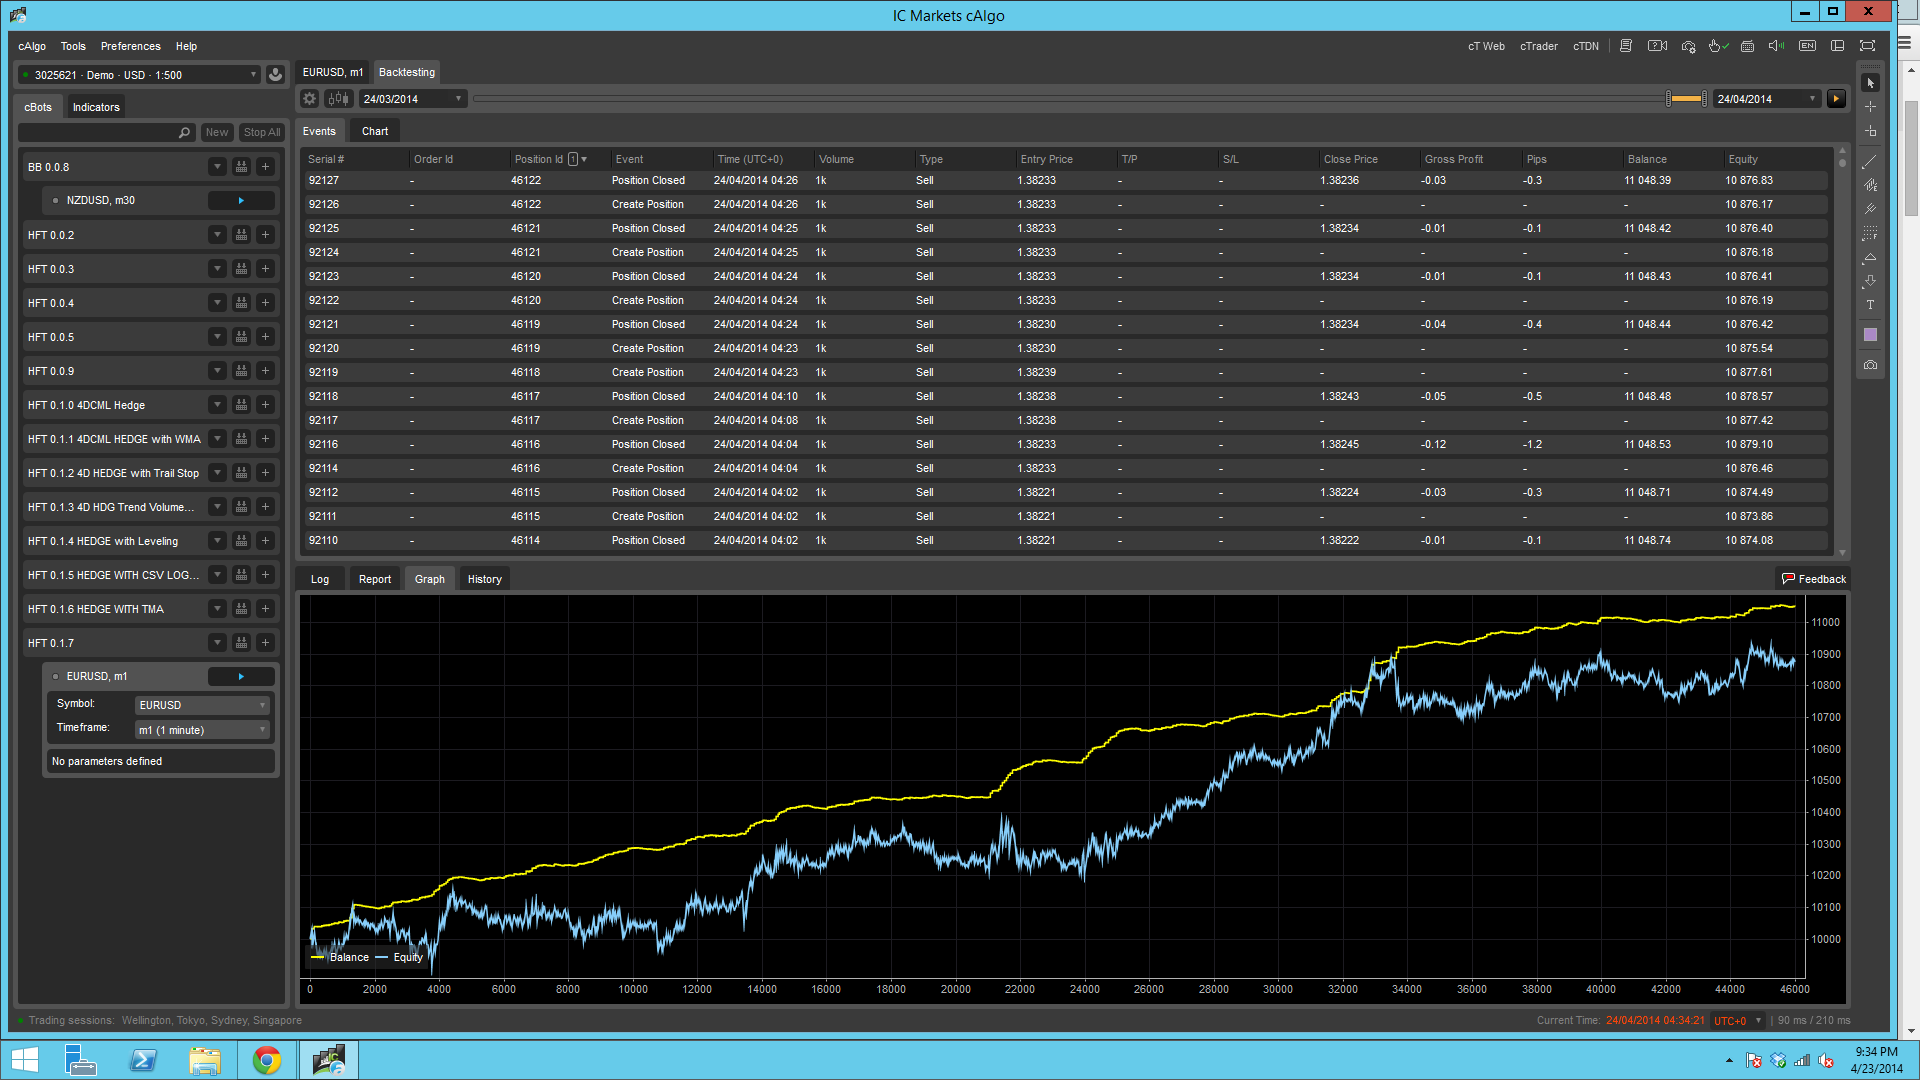
Task: Open the UTC+0 time zone dropdown
Action: point(1738,1021)
